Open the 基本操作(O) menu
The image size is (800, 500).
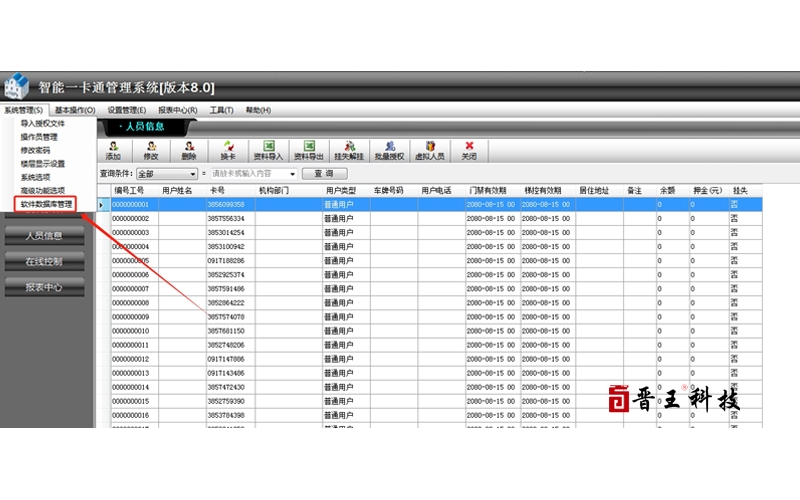(75, 110)
